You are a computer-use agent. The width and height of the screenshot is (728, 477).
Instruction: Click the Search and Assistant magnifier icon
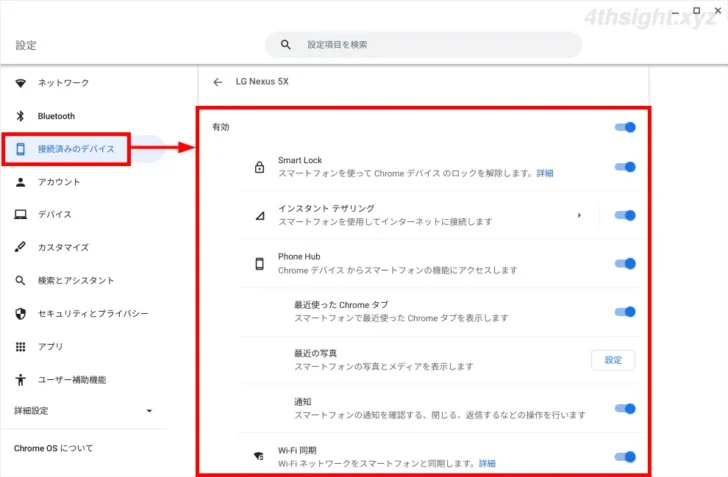click(x=20, y=281)
